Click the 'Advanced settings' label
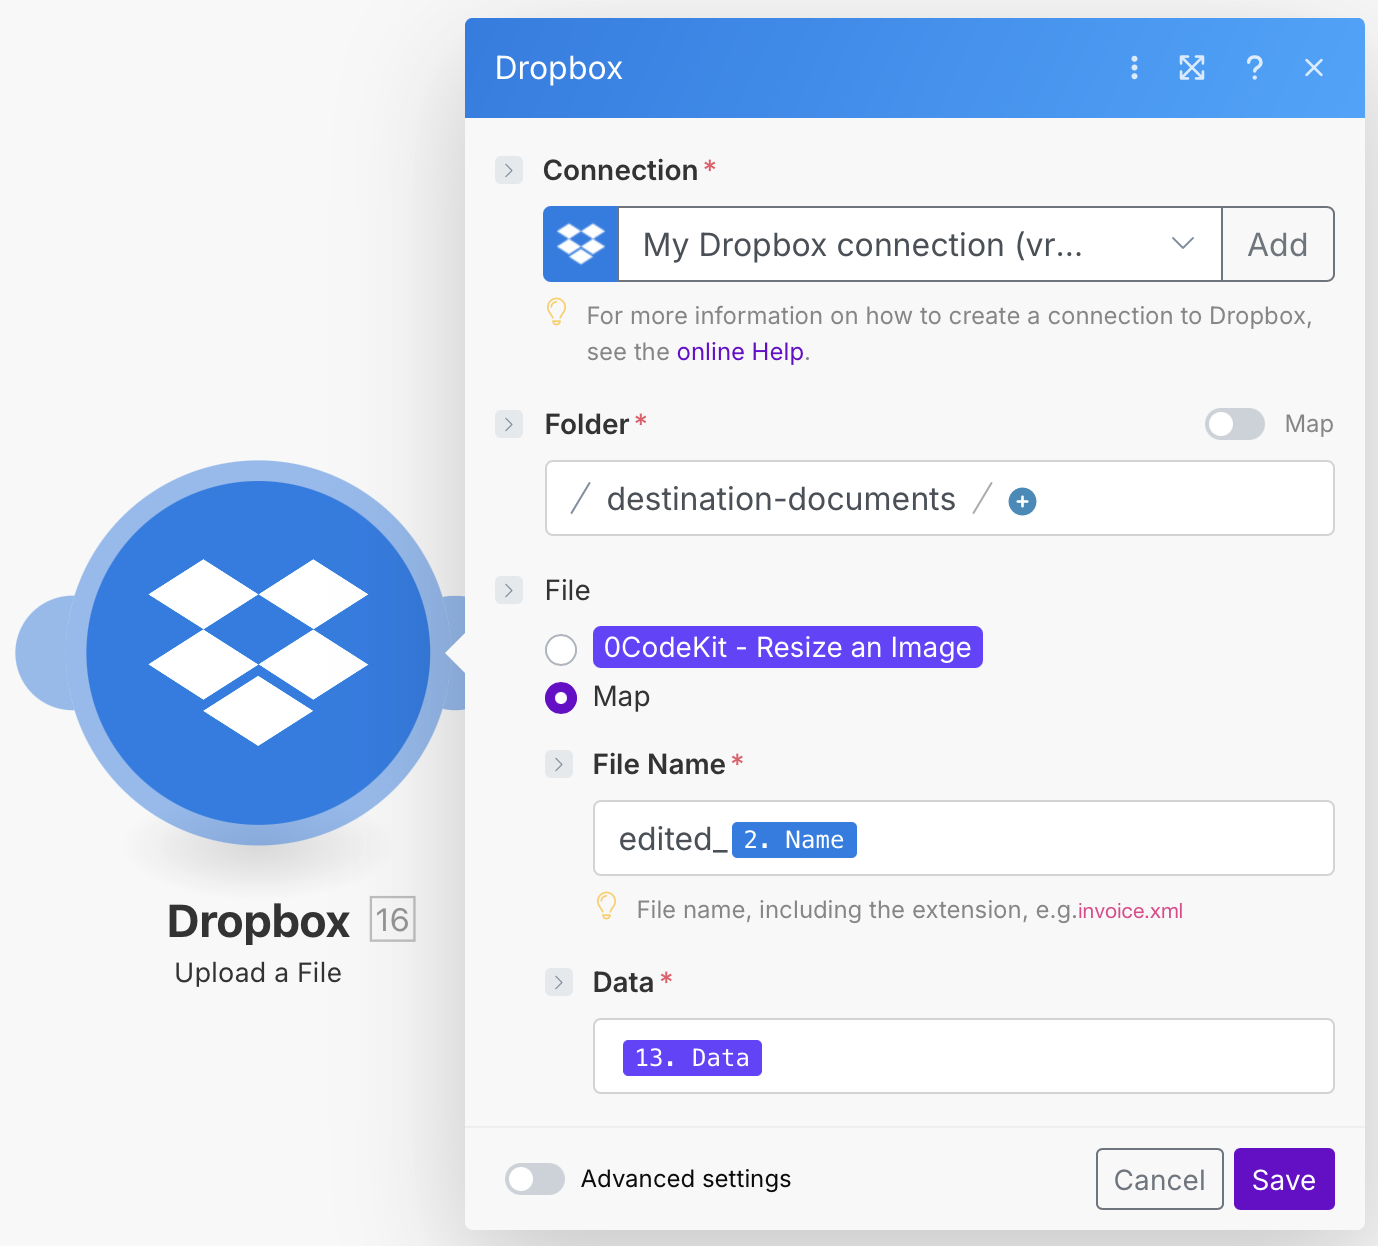This screenshot has width=1378, height=1246. point(686,1179)
